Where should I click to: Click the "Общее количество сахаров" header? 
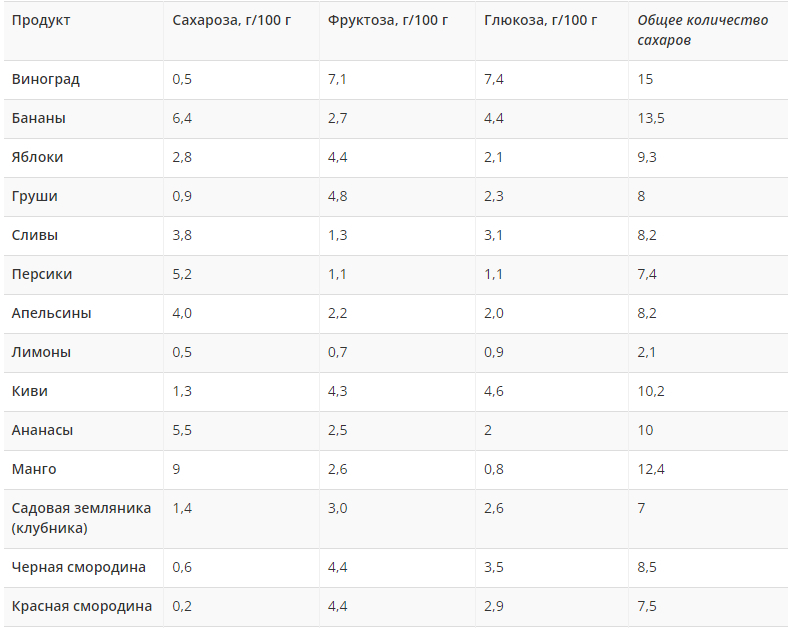click(702, 30)
